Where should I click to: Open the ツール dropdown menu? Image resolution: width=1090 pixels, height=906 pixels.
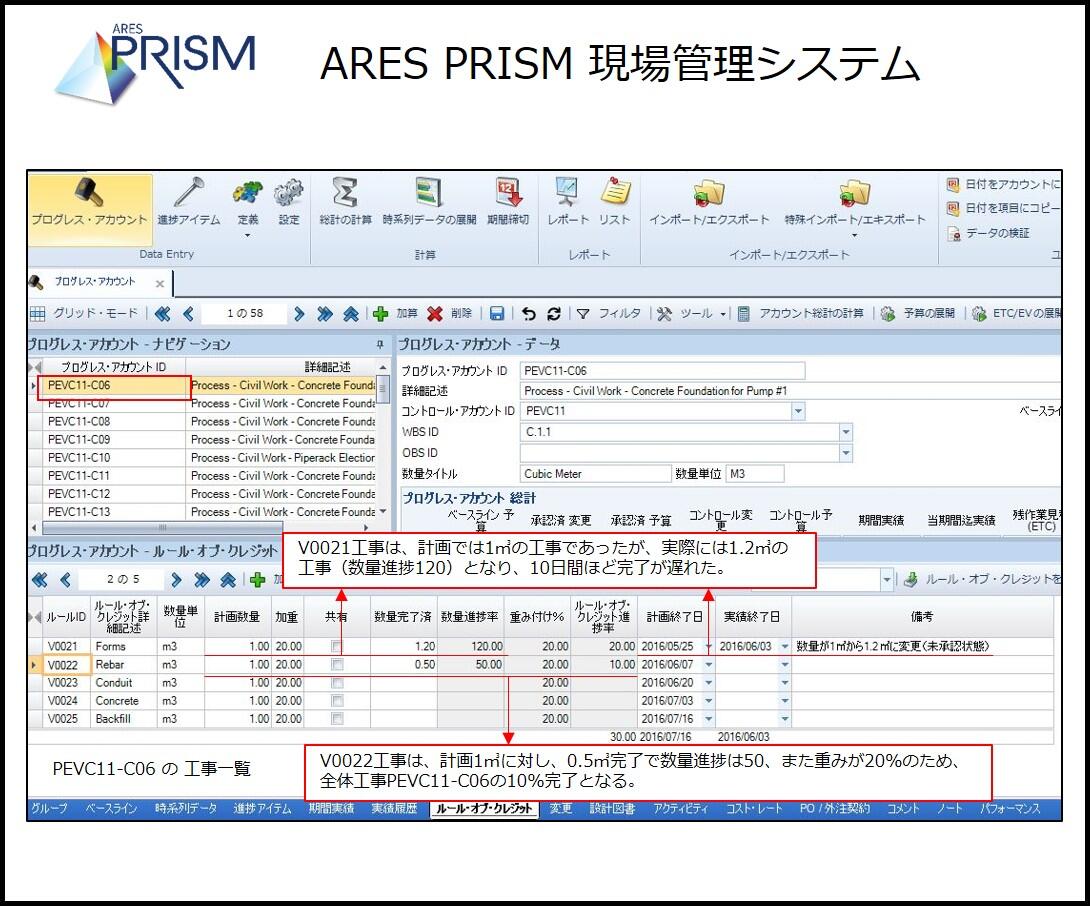[x=692, y=314]
